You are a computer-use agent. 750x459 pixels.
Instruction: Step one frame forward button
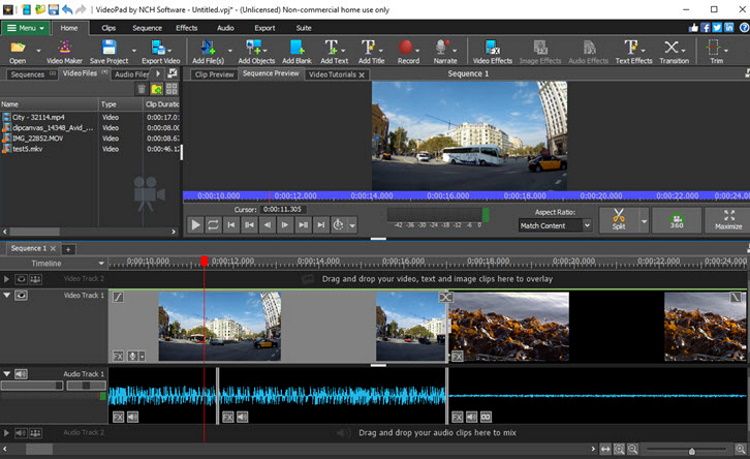pyautogui.click(x=285, y=225)
